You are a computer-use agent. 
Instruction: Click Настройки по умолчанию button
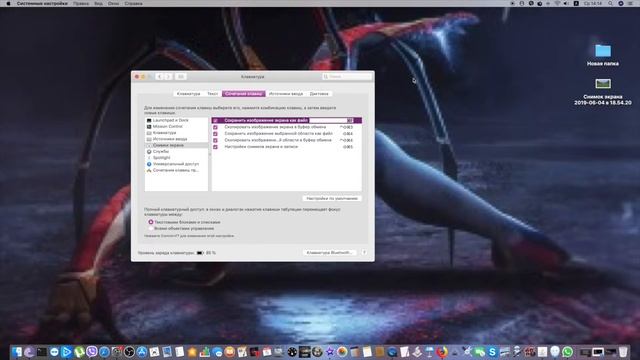tap(332, 198)
